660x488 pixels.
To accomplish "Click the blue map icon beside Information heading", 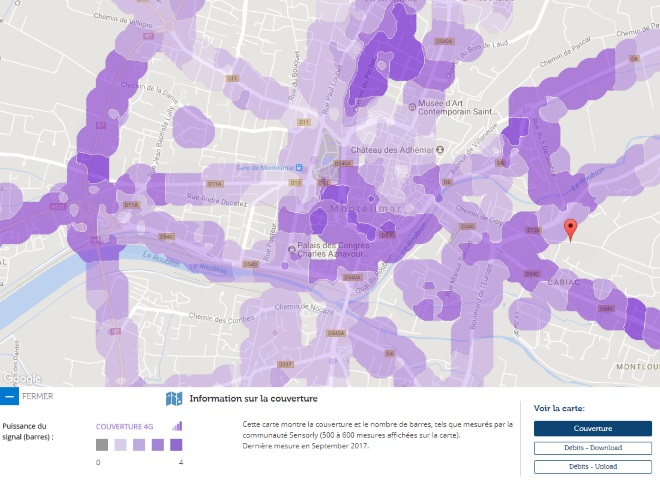I will [x=173, y=398].
